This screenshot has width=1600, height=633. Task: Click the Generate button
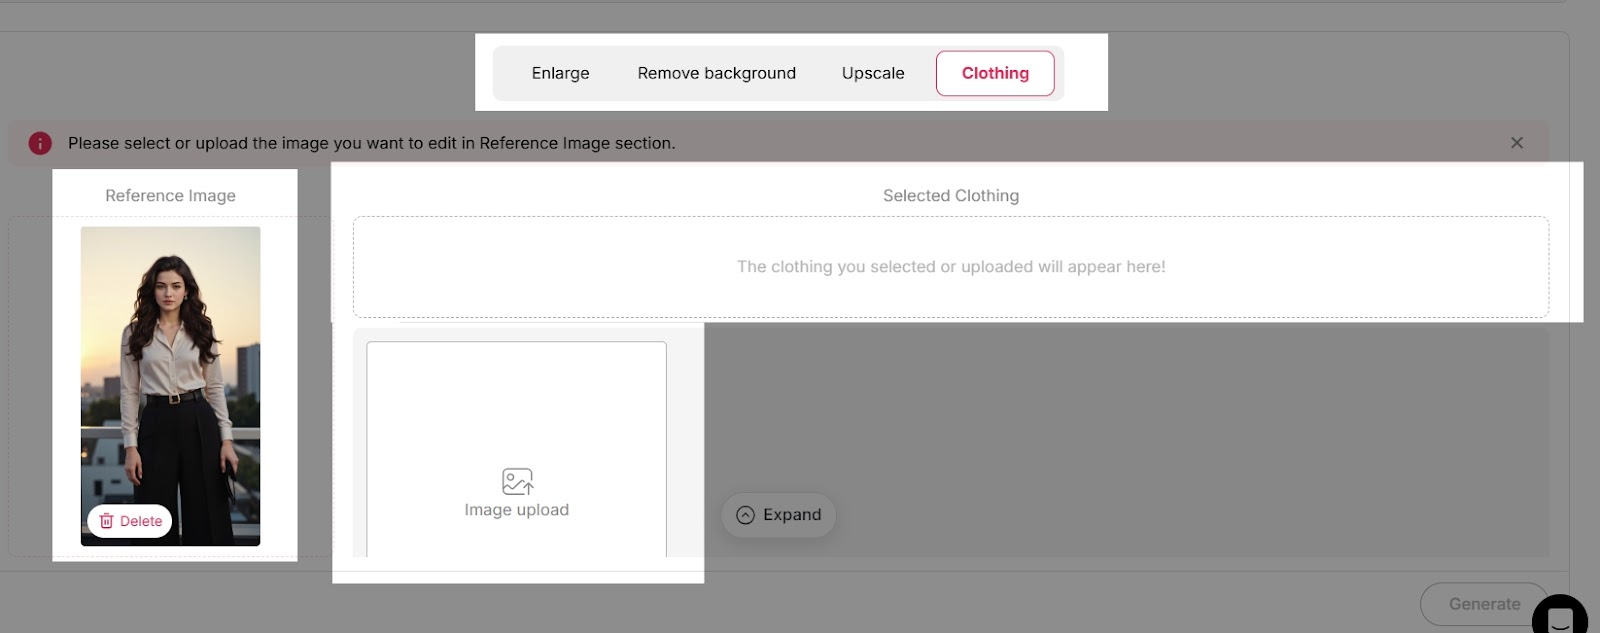(x=1484, y=604)
